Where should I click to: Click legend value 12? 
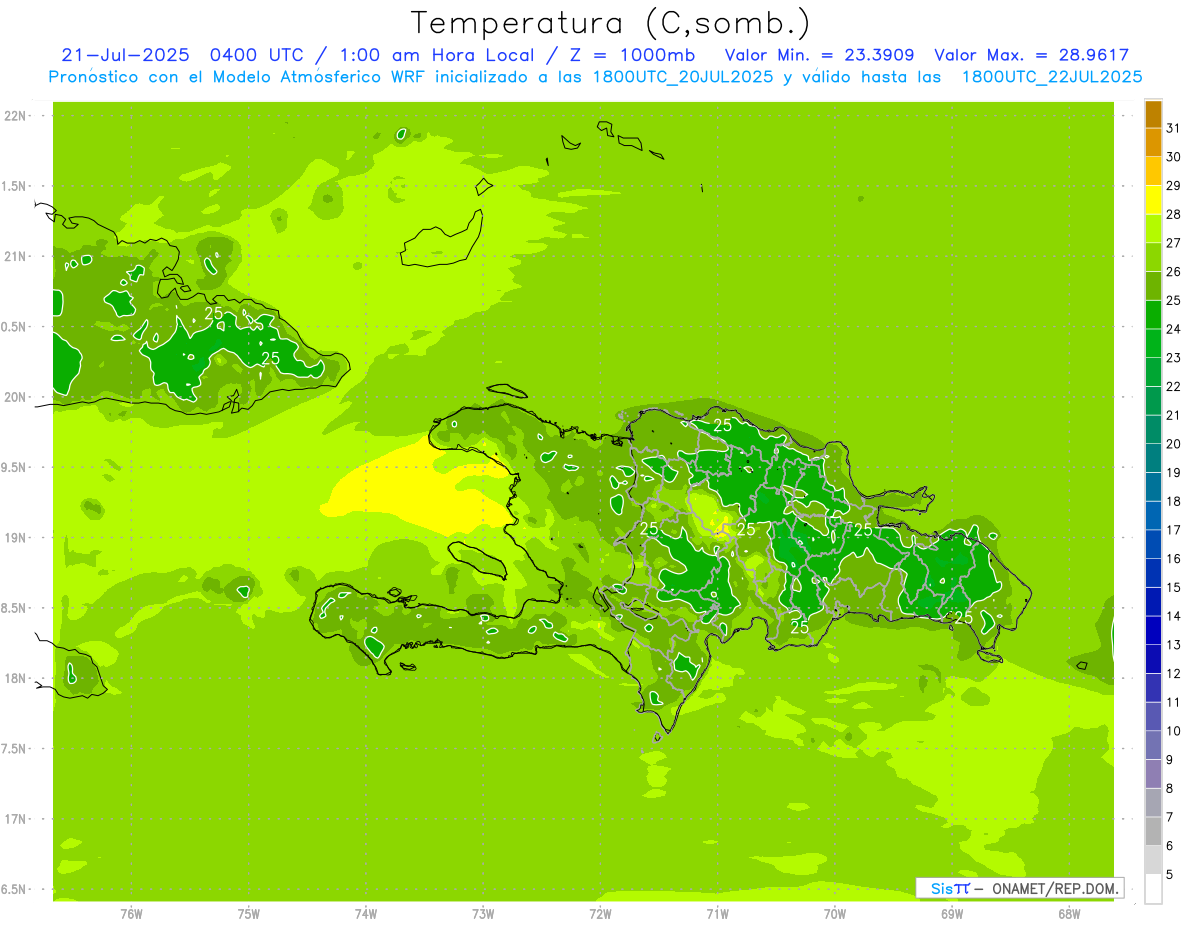point(1174,674)
